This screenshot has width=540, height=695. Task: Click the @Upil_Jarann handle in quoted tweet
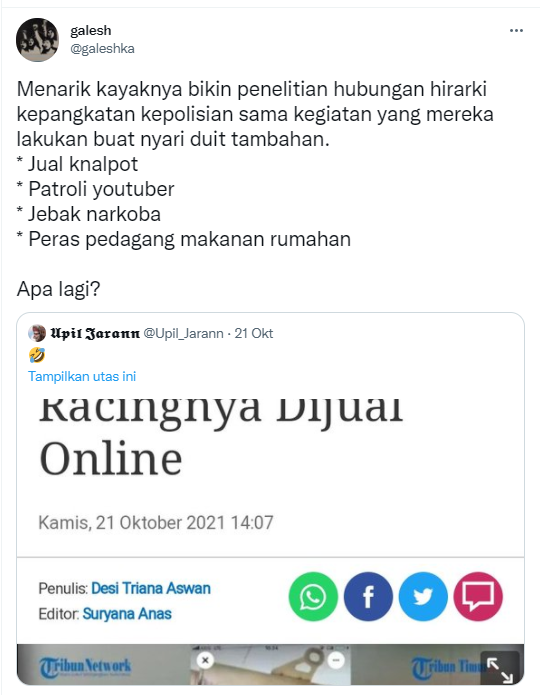point(184,333)
